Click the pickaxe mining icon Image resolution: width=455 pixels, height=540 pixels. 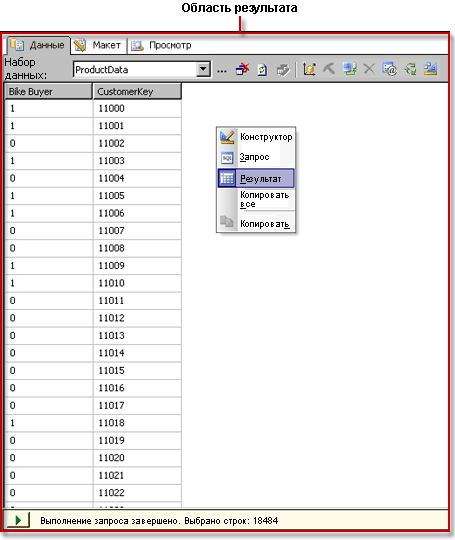(329, 68)
